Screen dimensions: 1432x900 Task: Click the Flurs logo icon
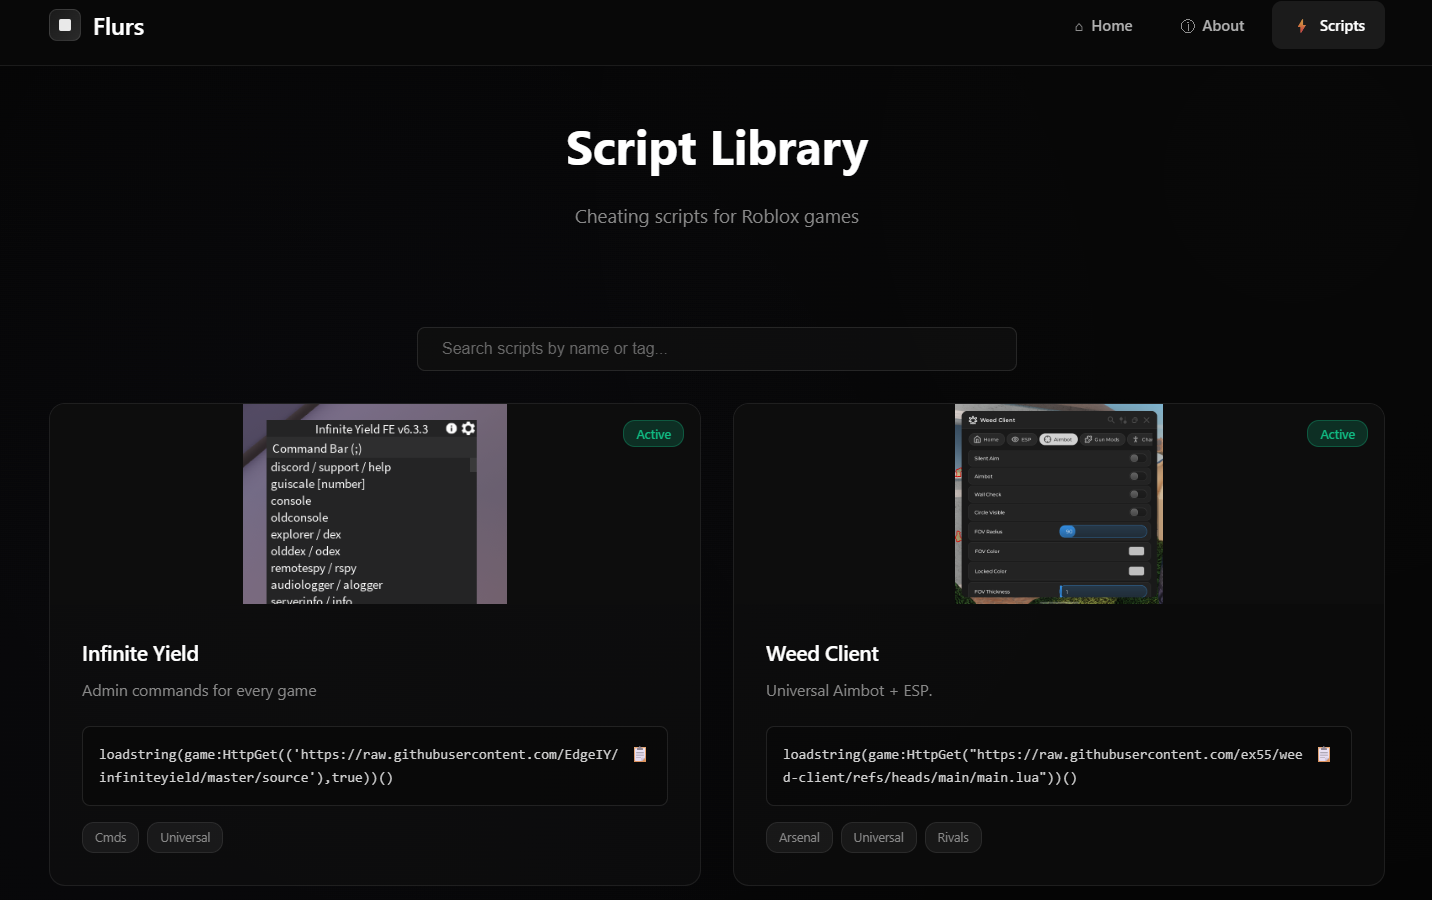pos(65,25)
